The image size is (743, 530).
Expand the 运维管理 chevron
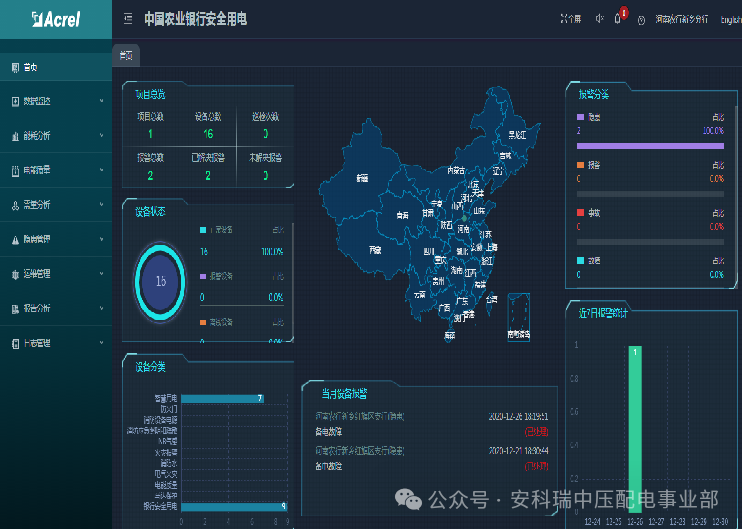click(101, 274)
